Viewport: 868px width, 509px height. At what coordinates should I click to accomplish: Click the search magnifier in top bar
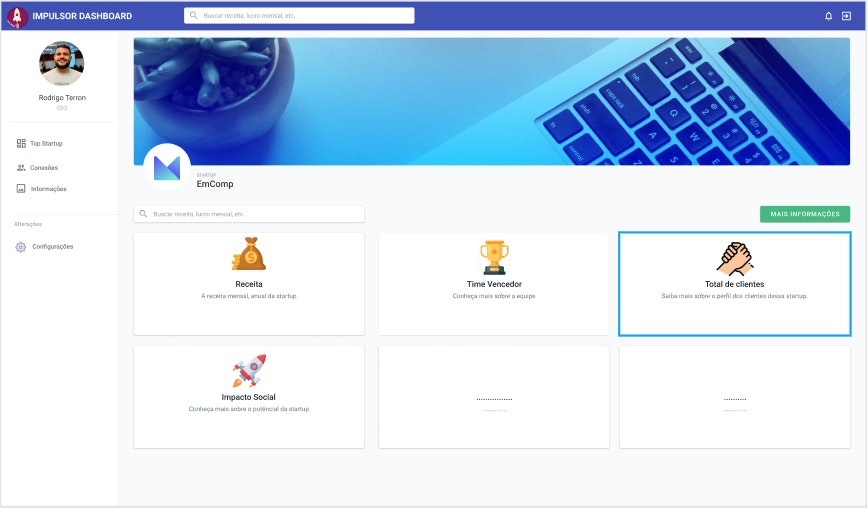(x=193, y=16)
